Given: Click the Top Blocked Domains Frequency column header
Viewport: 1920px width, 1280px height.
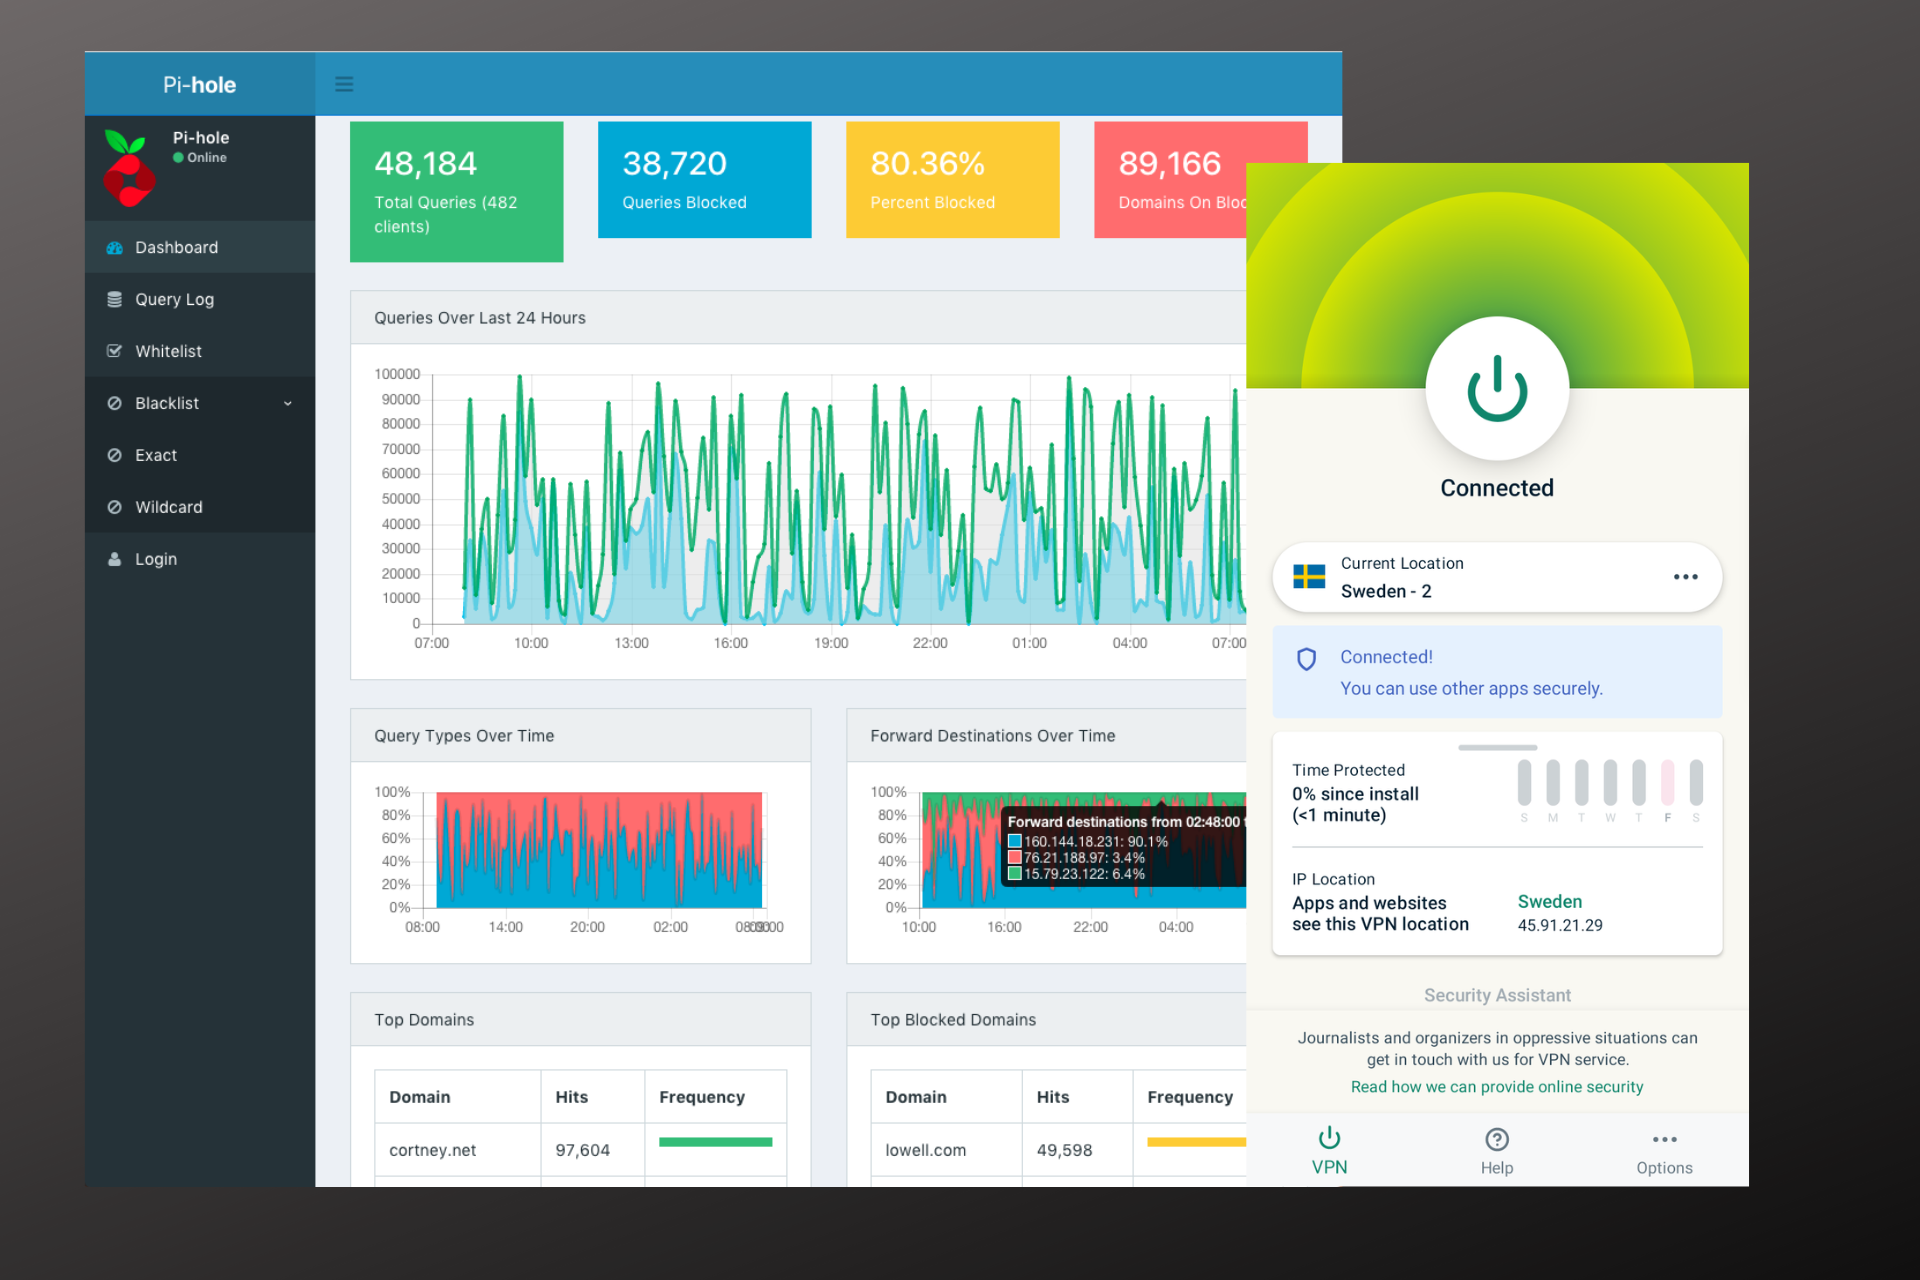Looking at the screenshot, I should coord(1190,1097).
